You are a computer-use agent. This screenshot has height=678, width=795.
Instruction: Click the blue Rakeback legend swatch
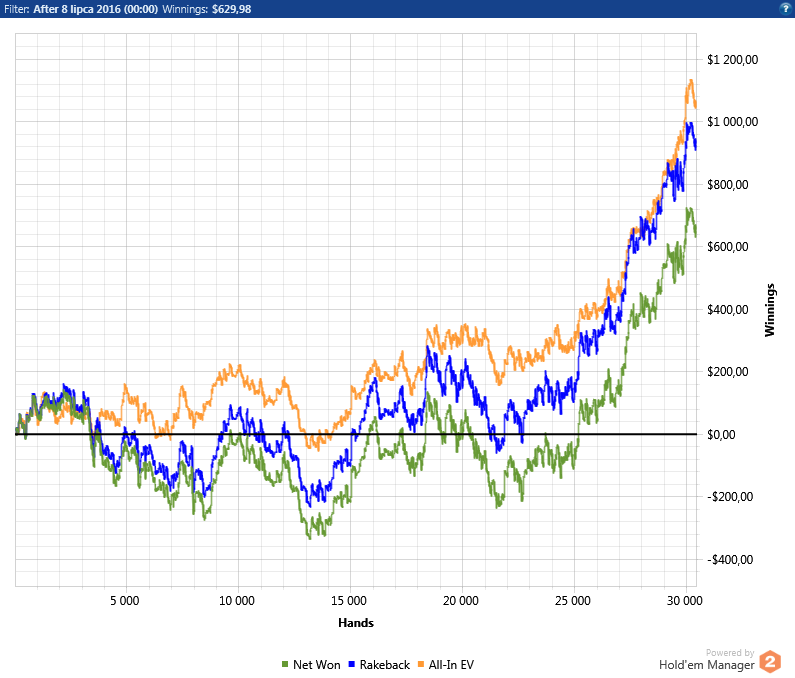(x=352, y=664)
